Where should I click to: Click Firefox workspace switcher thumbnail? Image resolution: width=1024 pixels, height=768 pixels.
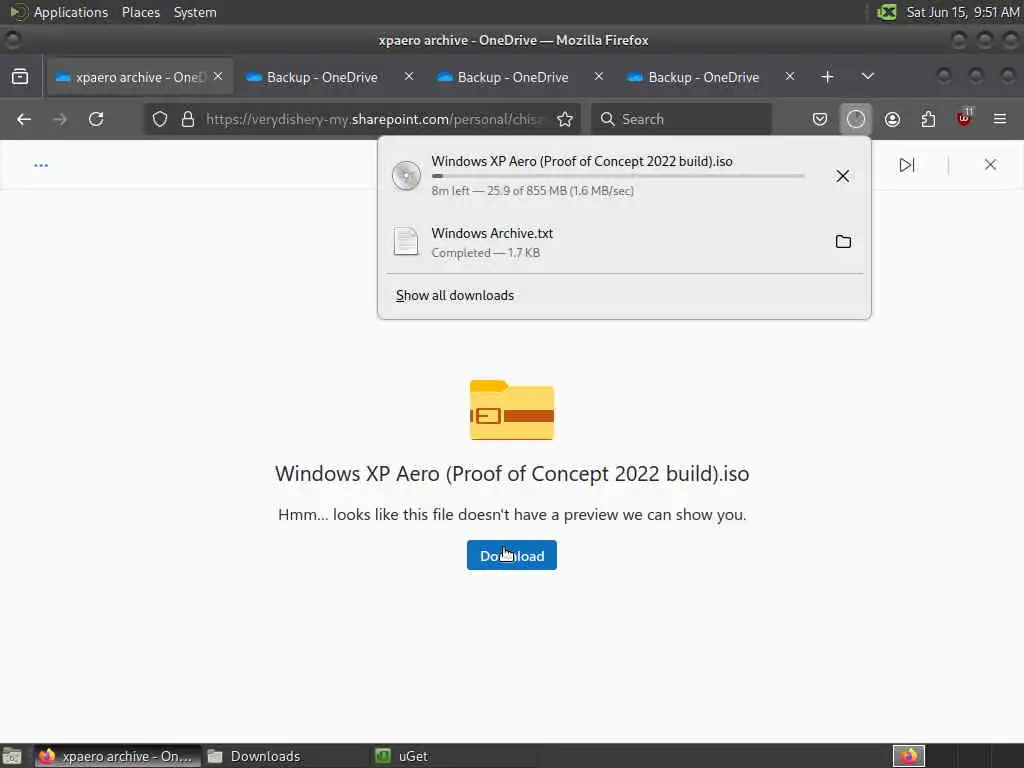coord(909,756)
